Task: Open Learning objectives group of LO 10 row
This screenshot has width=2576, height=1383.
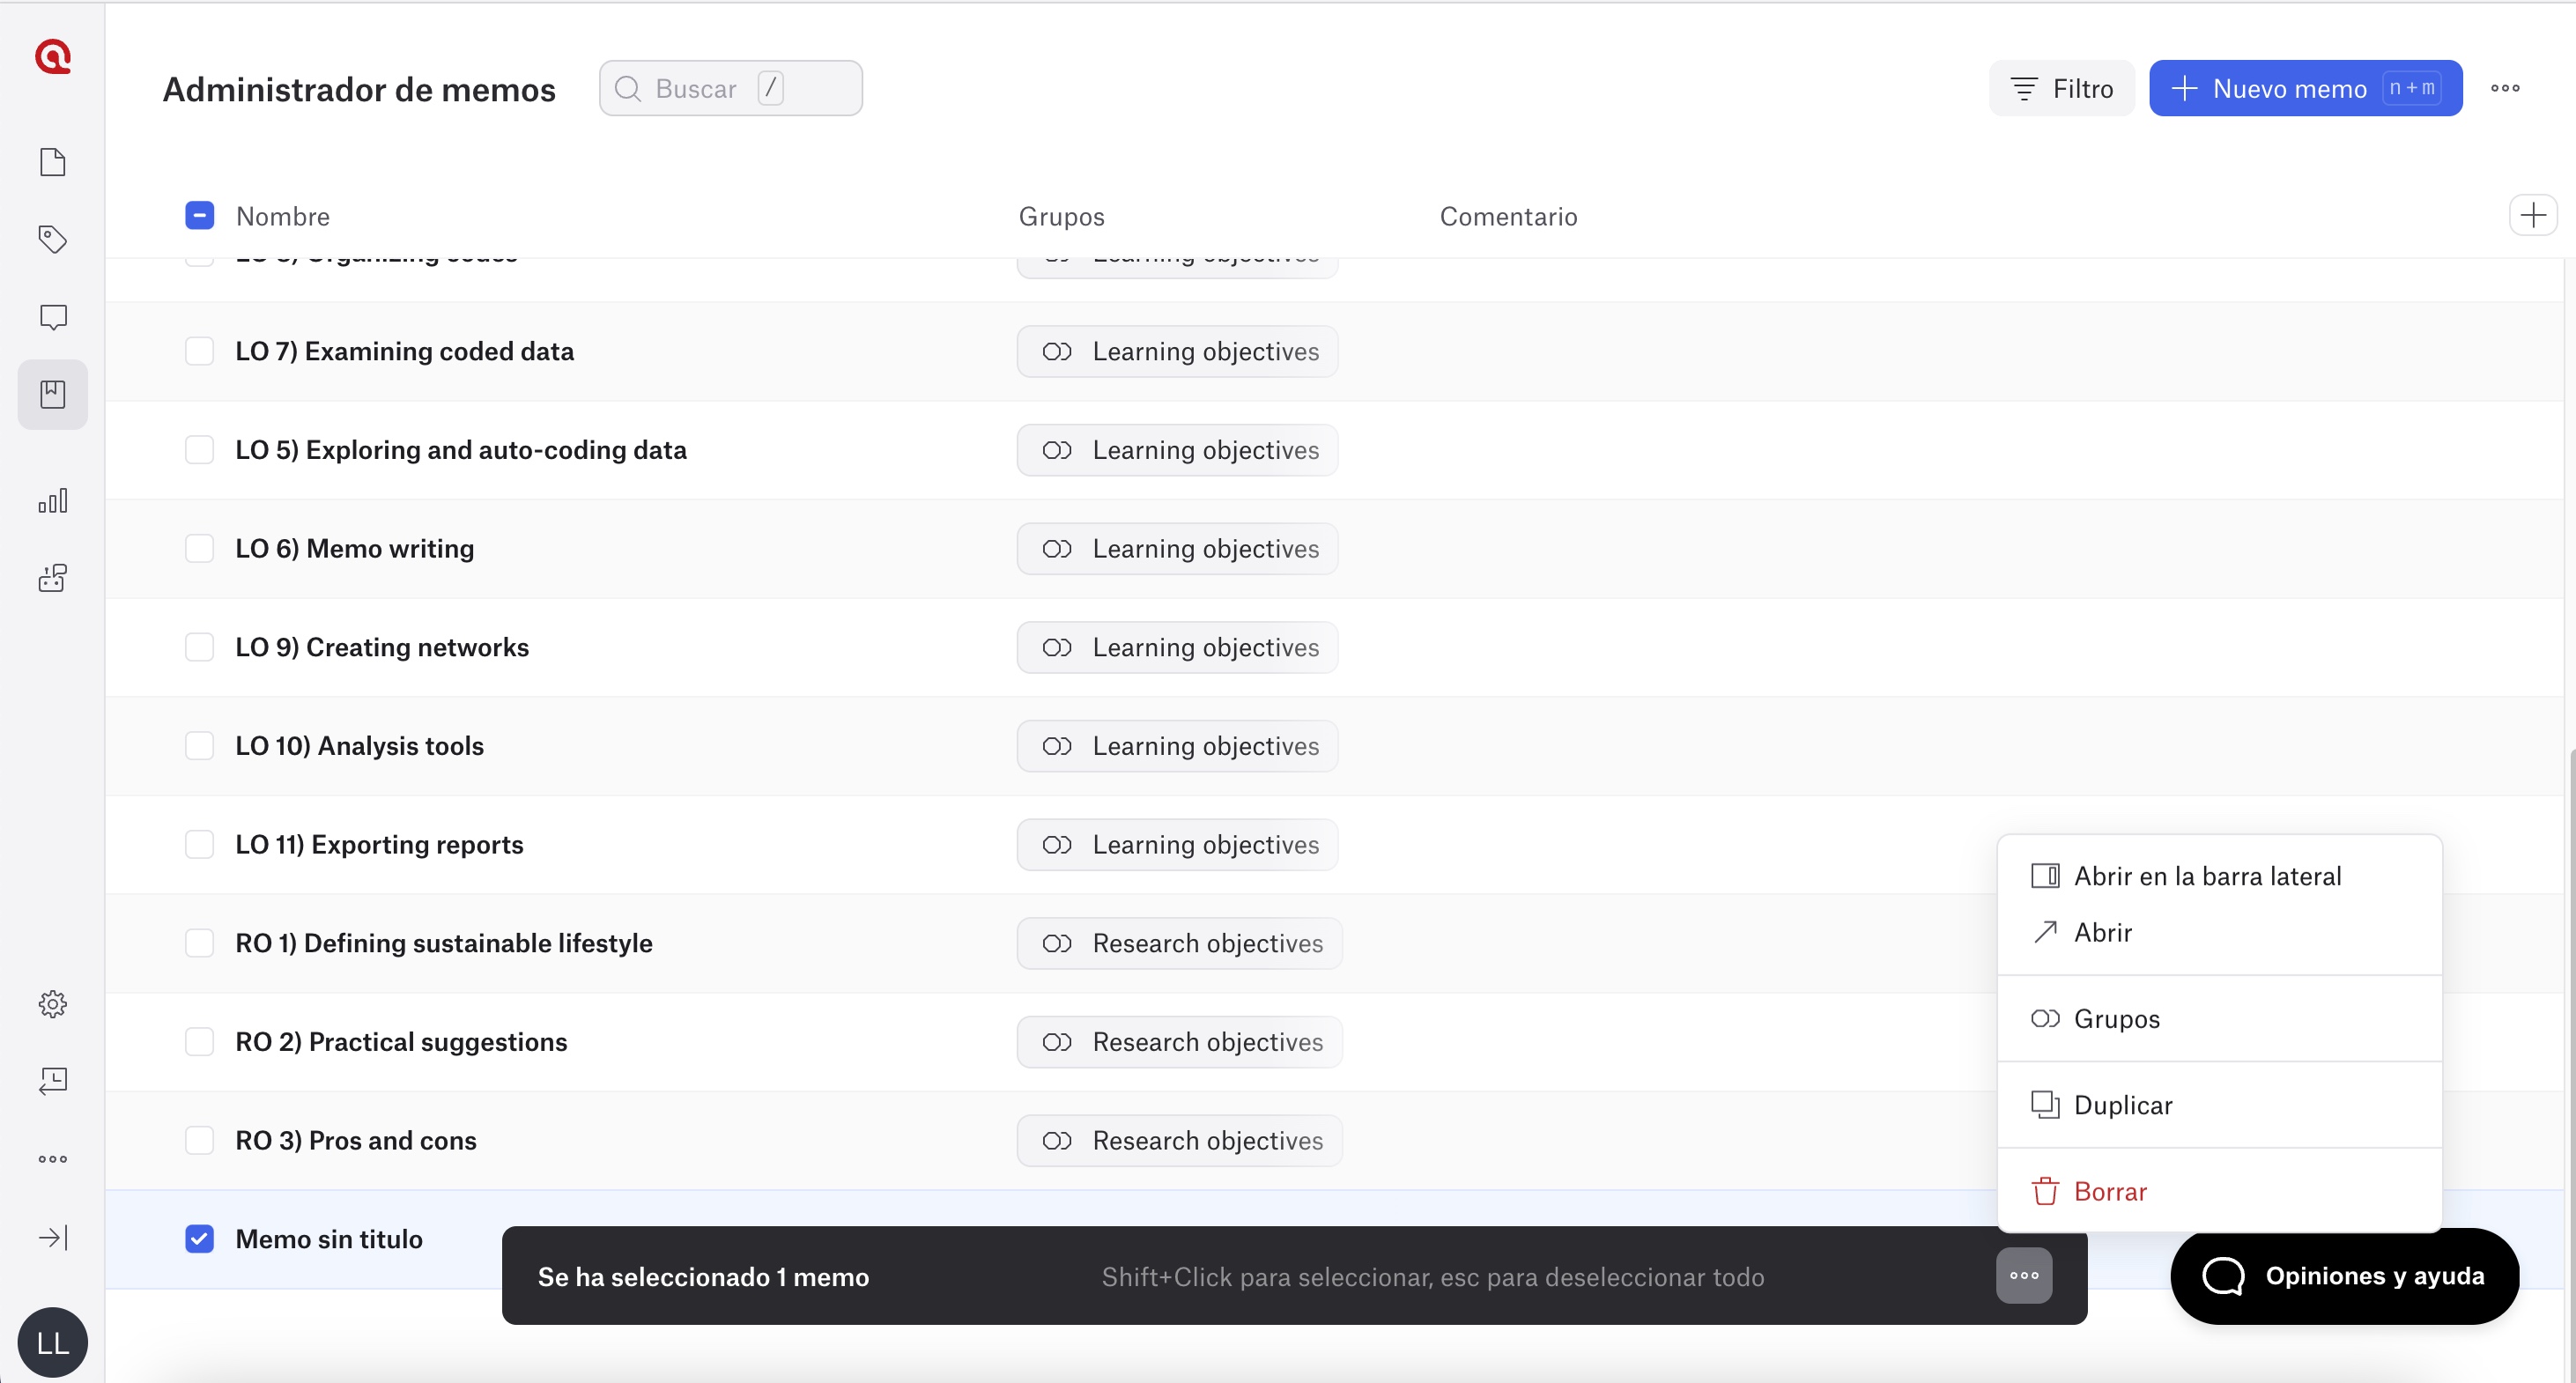Action: point(1178,746)
